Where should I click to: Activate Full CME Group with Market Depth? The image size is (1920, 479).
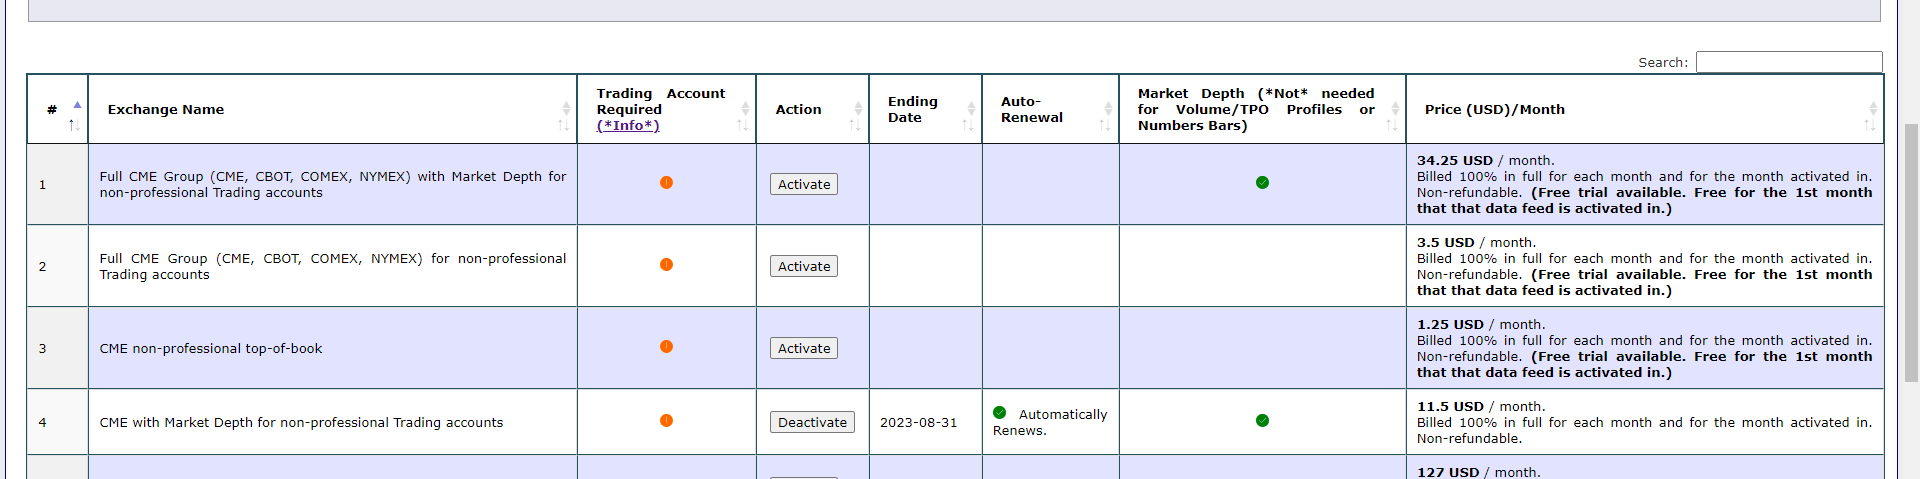(804, 184)
